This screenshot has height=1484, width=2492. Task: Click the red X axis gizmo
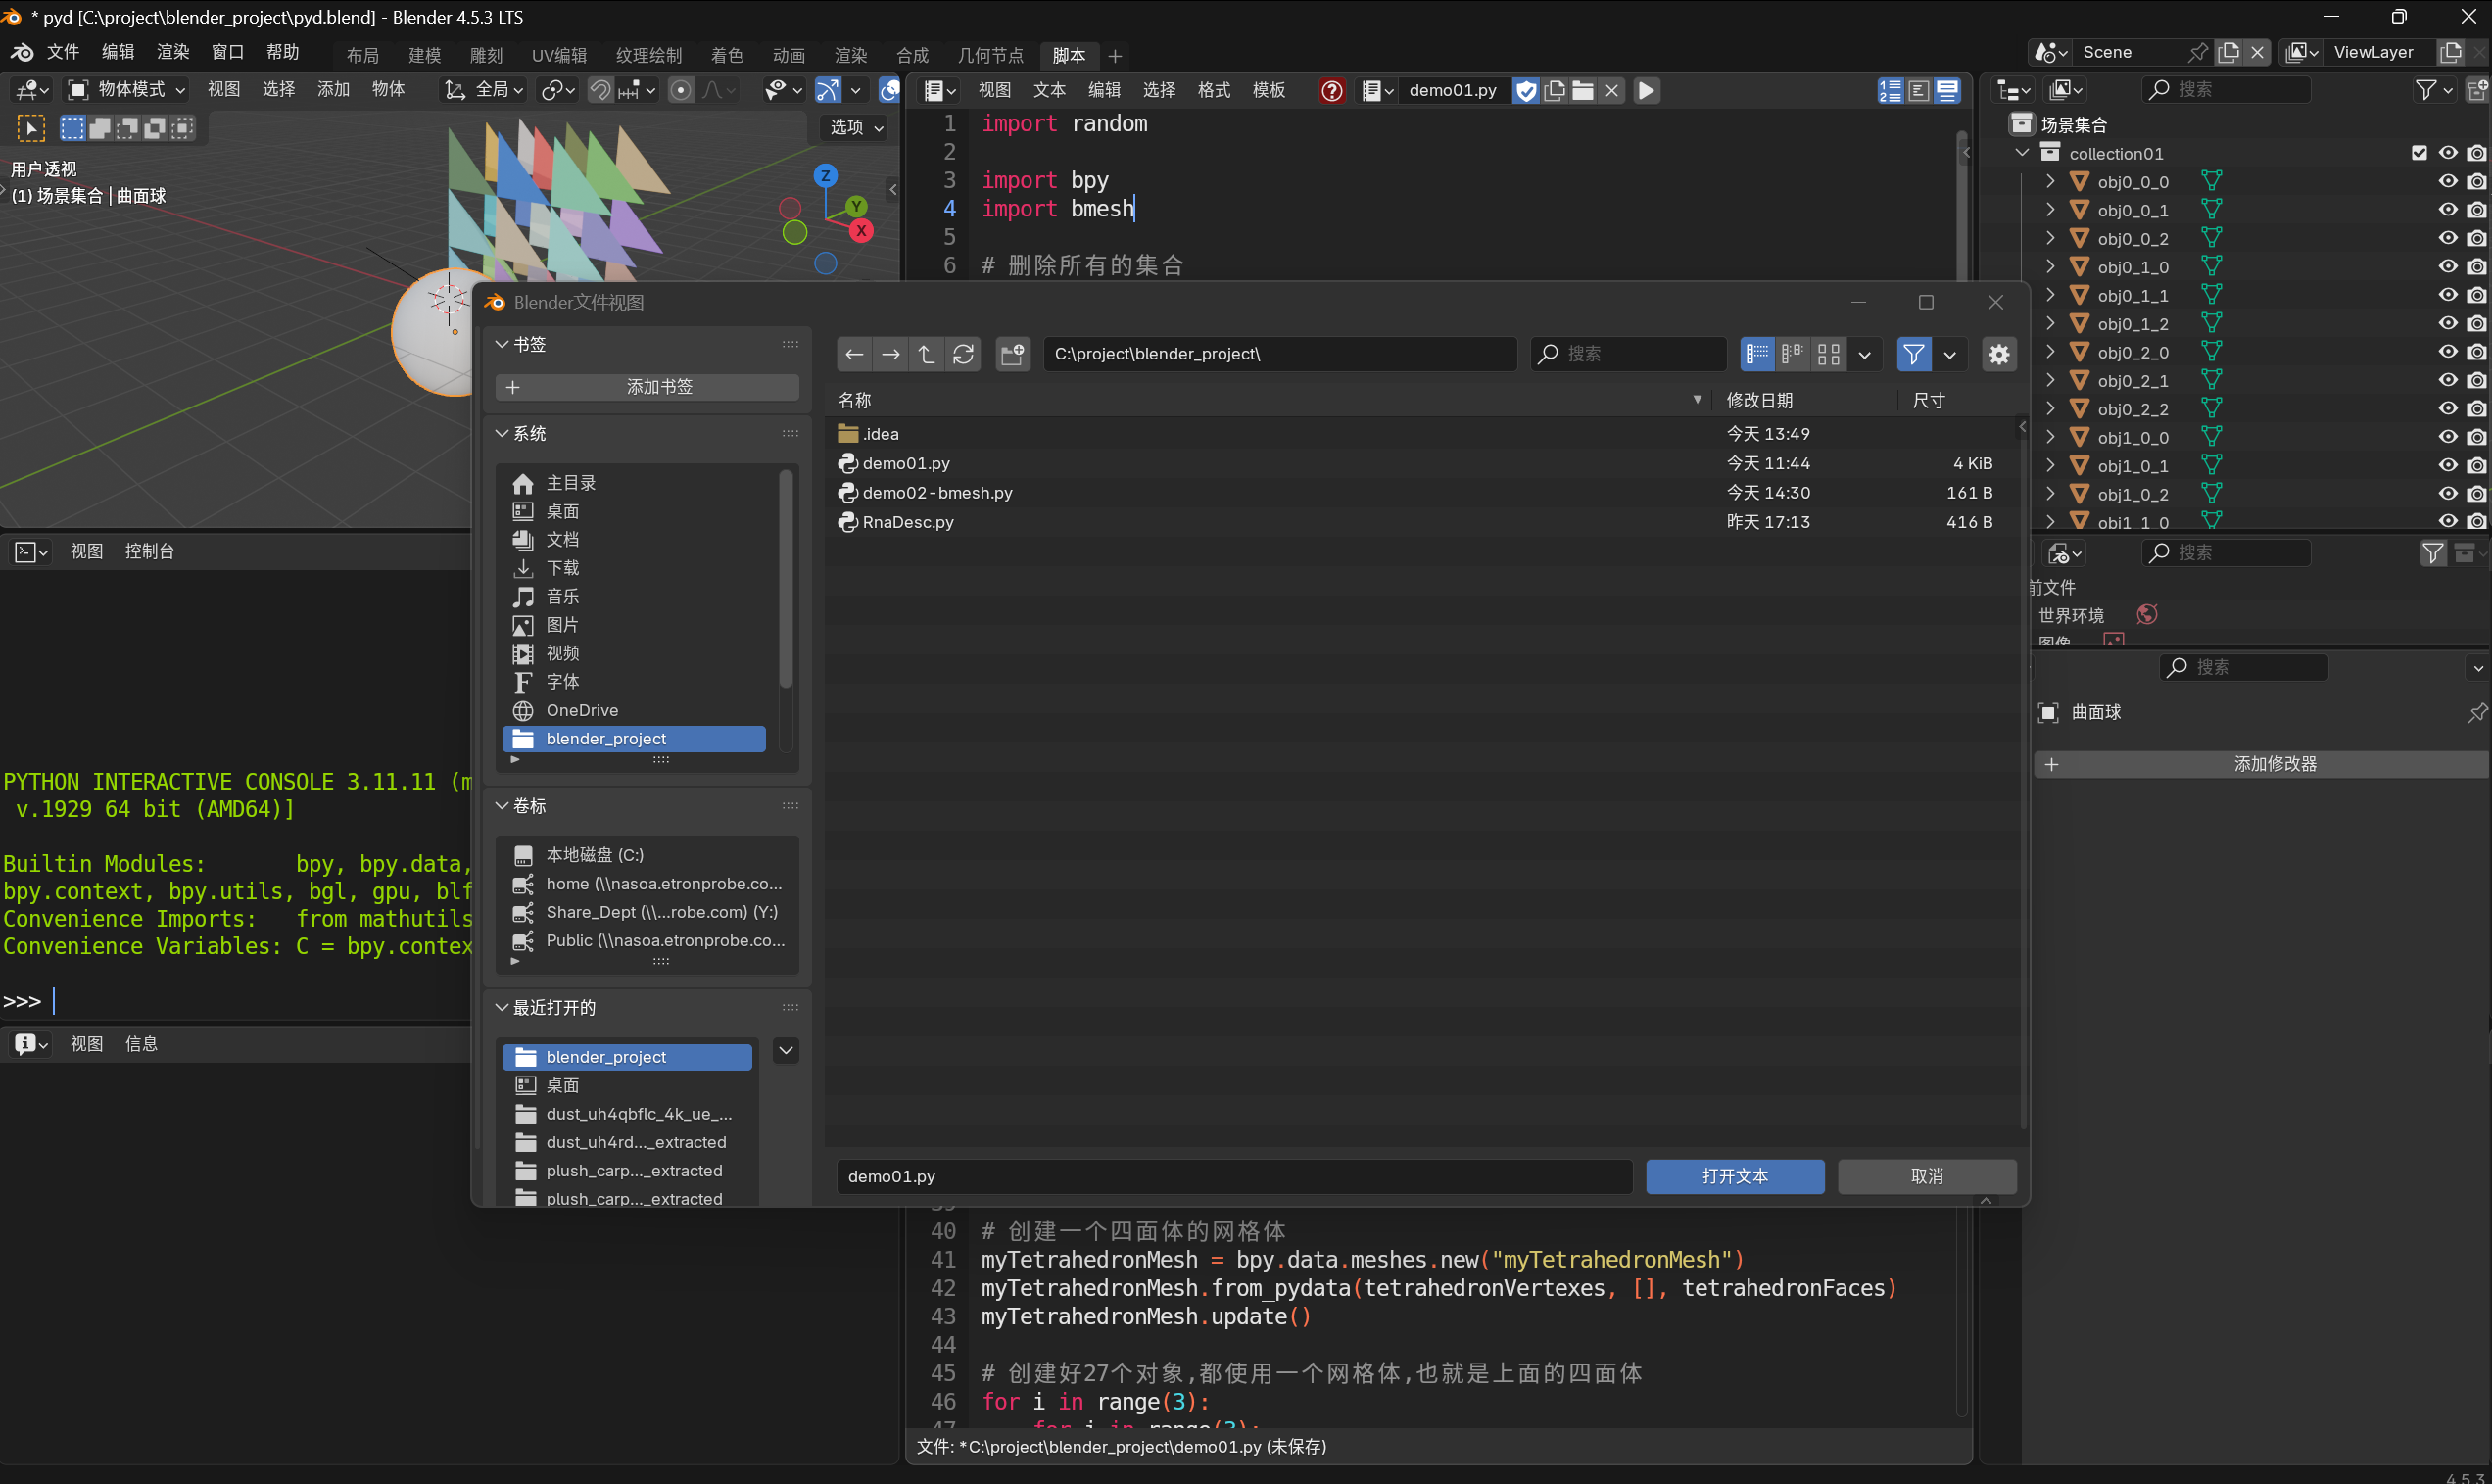861,231
